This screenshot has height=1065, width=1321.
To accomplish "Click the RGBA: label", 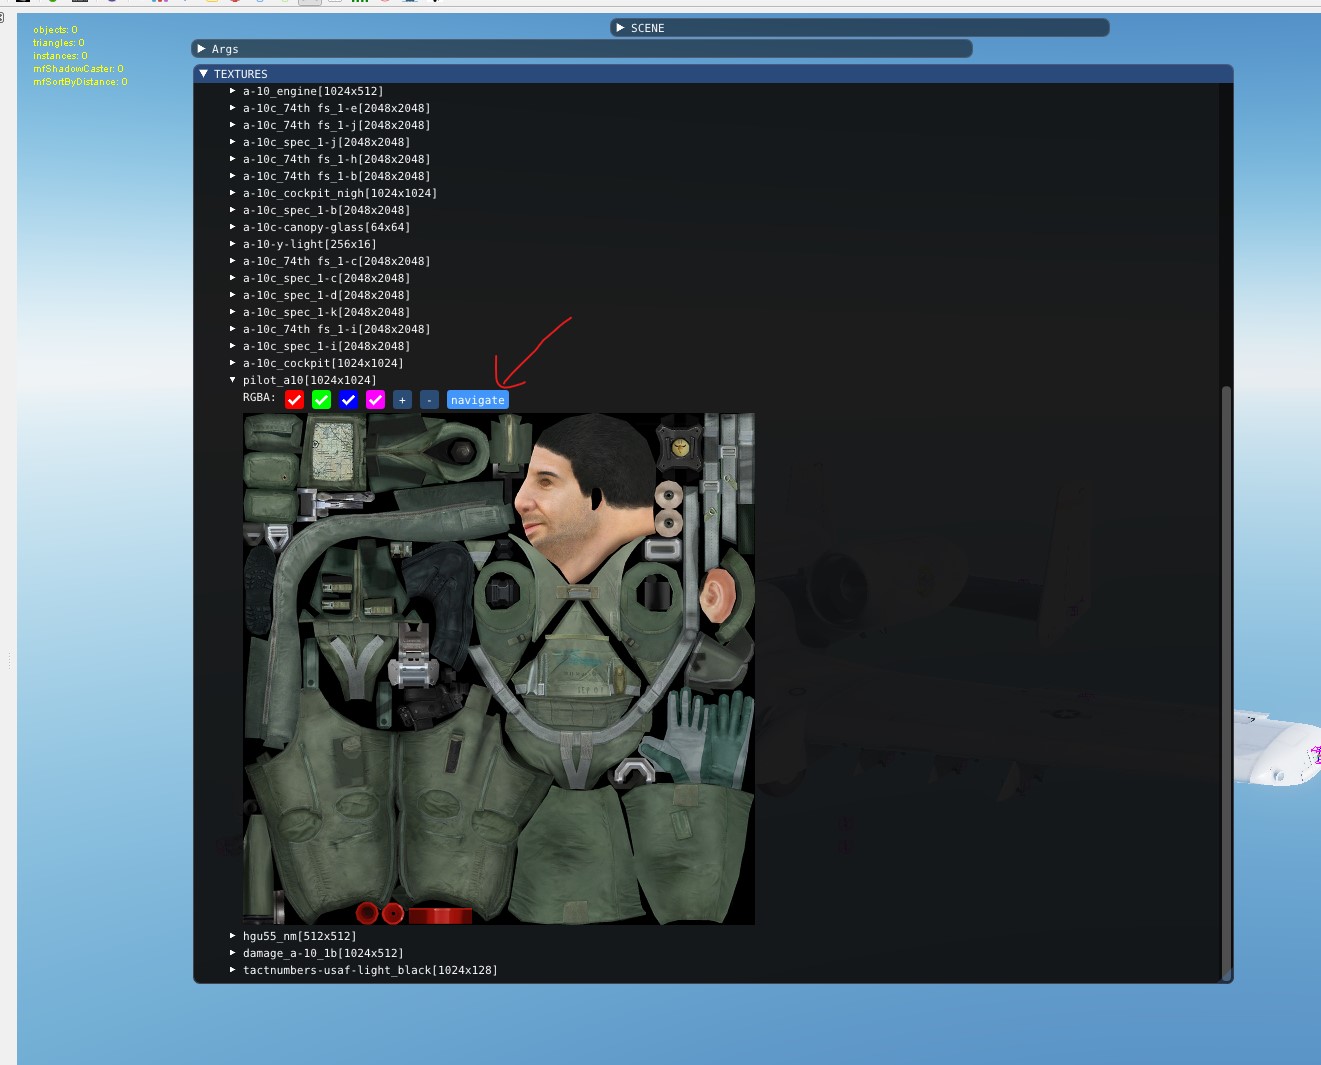I will click(x=259, y=398).
